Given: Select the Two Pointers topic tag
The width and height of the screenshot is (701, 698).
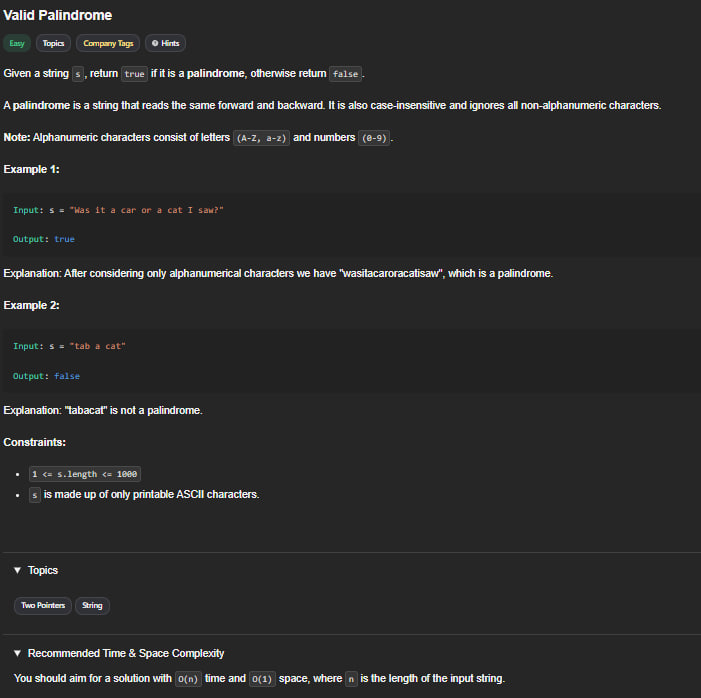Looking at the screenshot, I should (43, 605).
